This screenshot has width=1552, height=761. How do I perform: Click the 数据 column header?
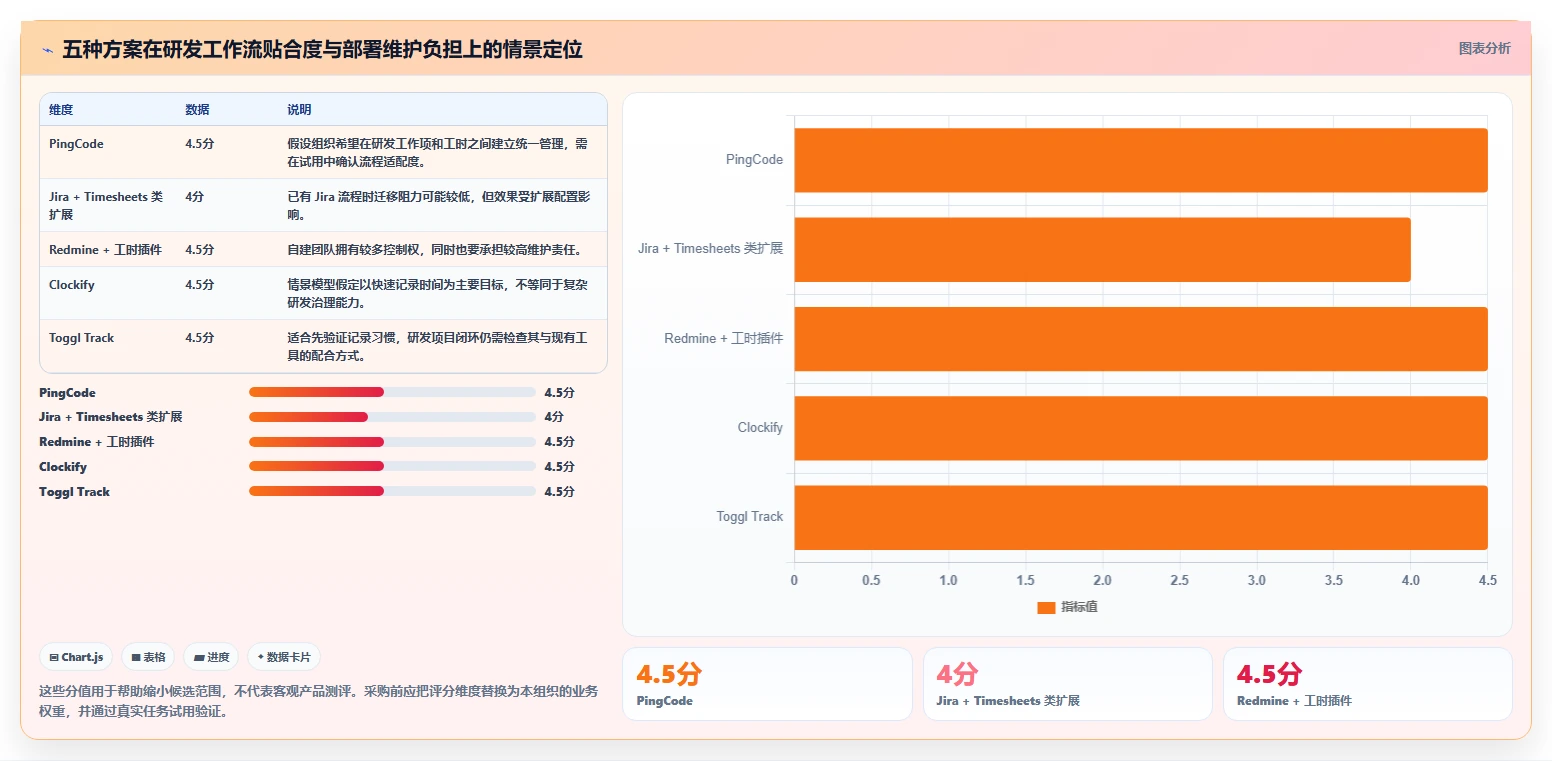coord(197,110)
